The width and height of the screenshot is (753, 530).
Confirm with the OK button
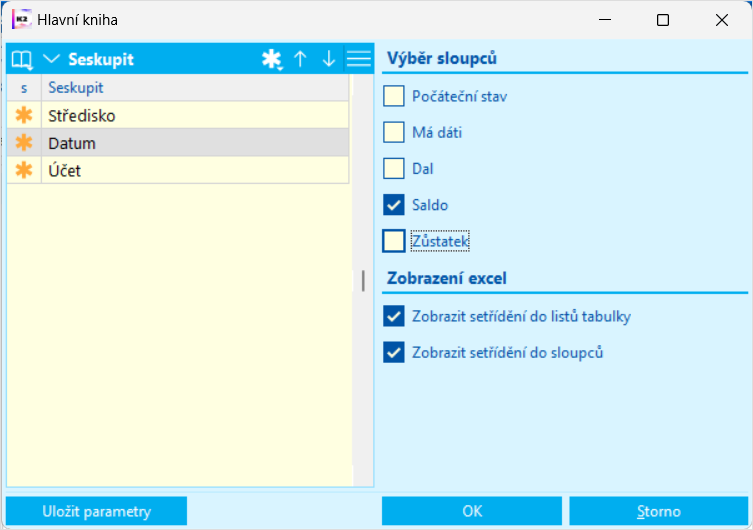click(472, 511)
